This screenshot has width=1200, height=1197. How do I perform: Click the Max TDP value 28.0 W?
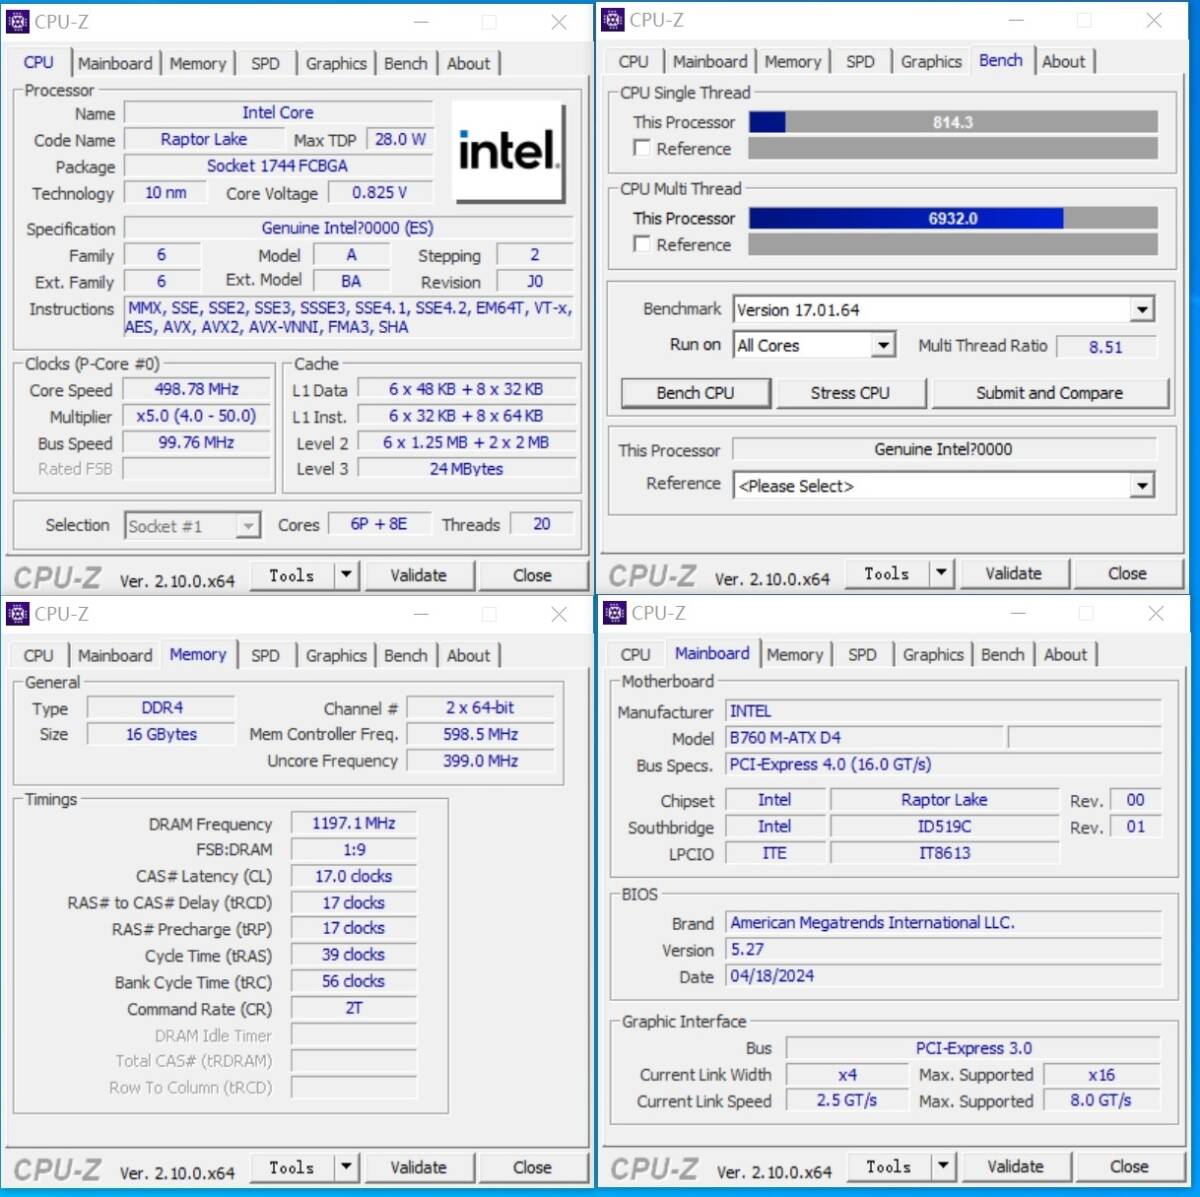click(400, 139)
